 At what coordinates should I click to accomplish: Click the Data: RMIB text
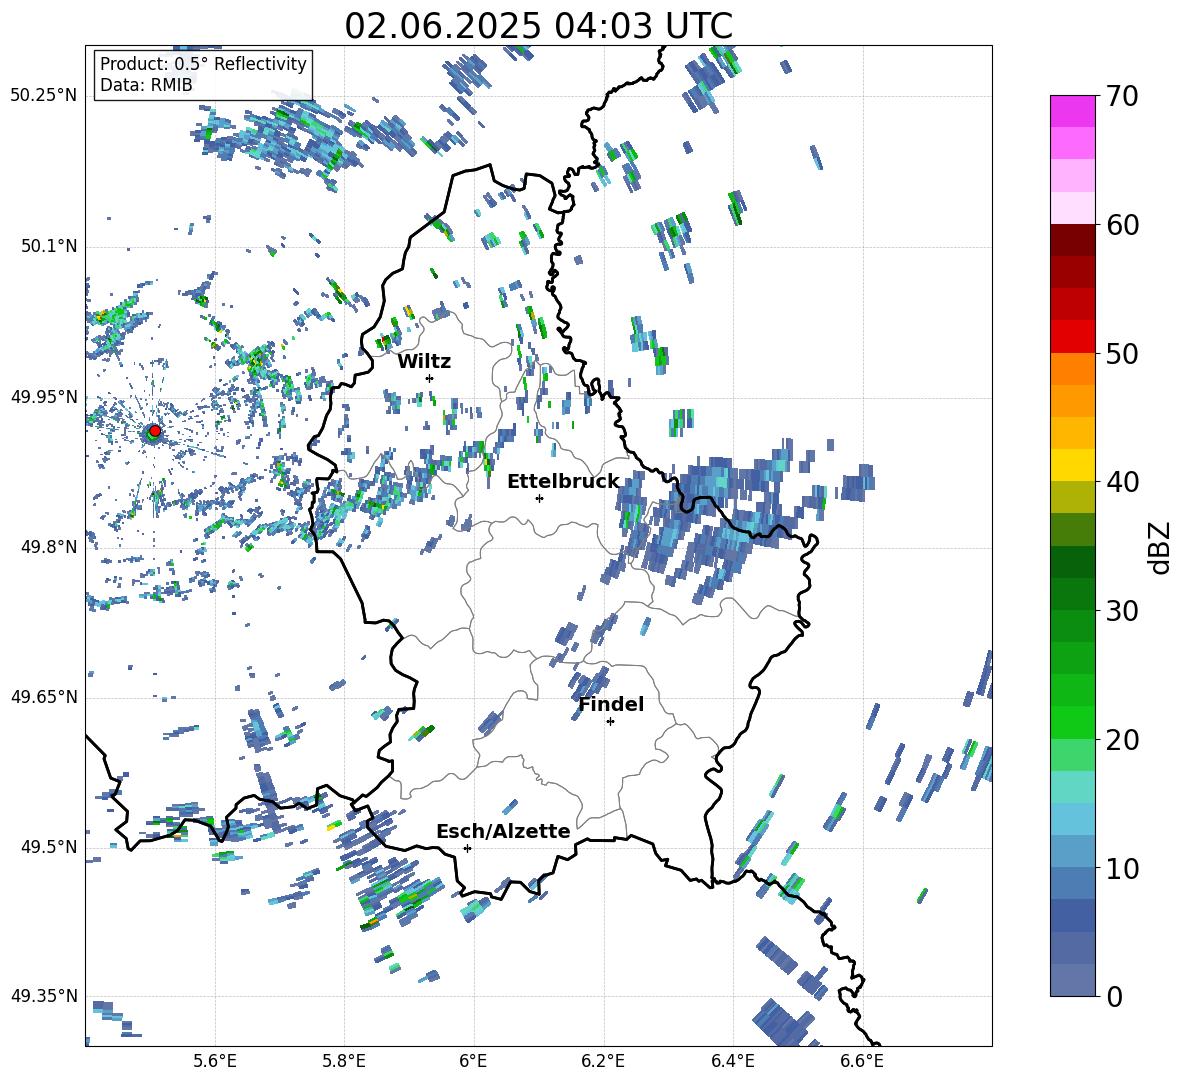(146, 85)
